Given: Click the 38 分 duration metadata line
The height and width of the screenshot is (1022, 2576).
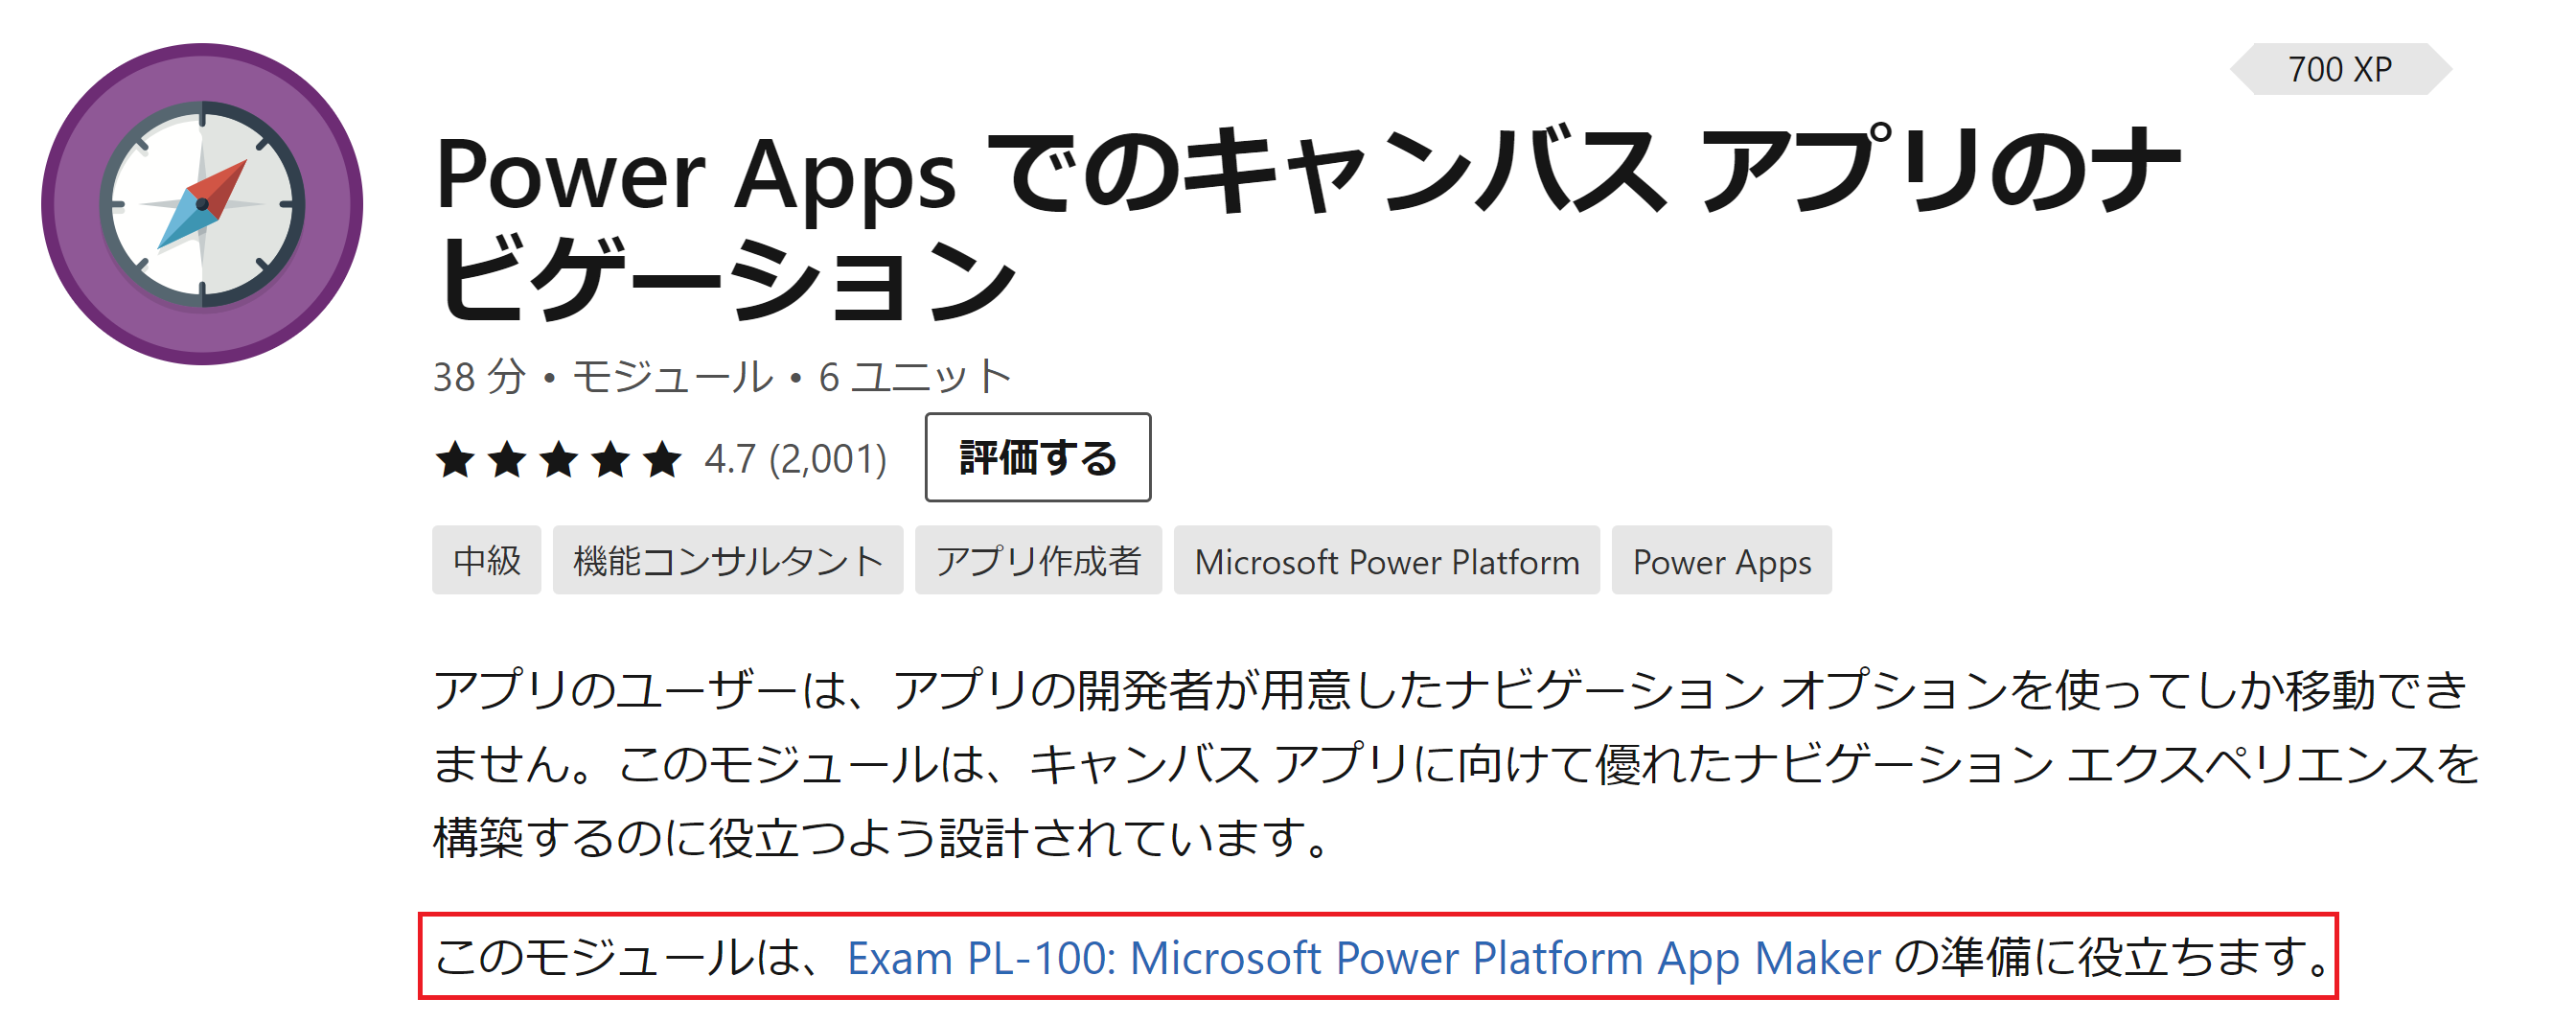Looking at the screenshot, I should tap(722, 377).
